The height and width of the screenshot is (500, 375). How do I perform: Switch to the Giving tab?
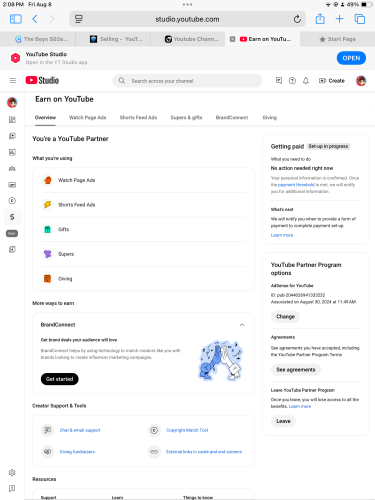tap(270, 118)
